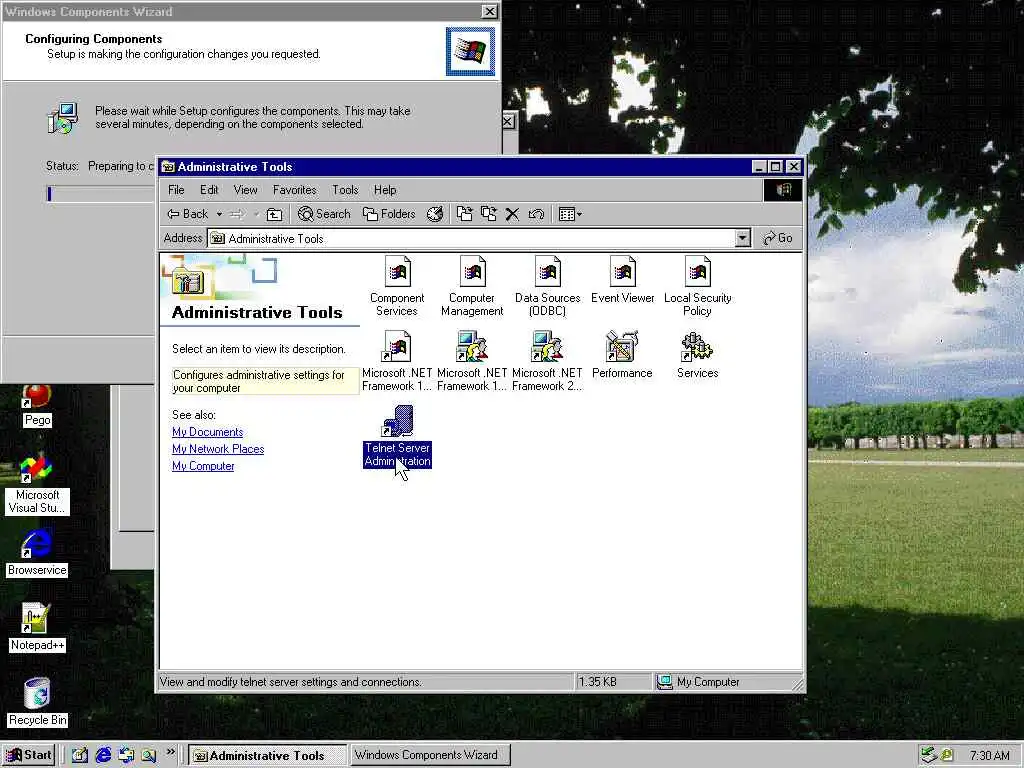Click the 1.35 KB status bar text
Image resolution: width=1024 pixels, height=768 pixels.
click(x=598, y=682)
